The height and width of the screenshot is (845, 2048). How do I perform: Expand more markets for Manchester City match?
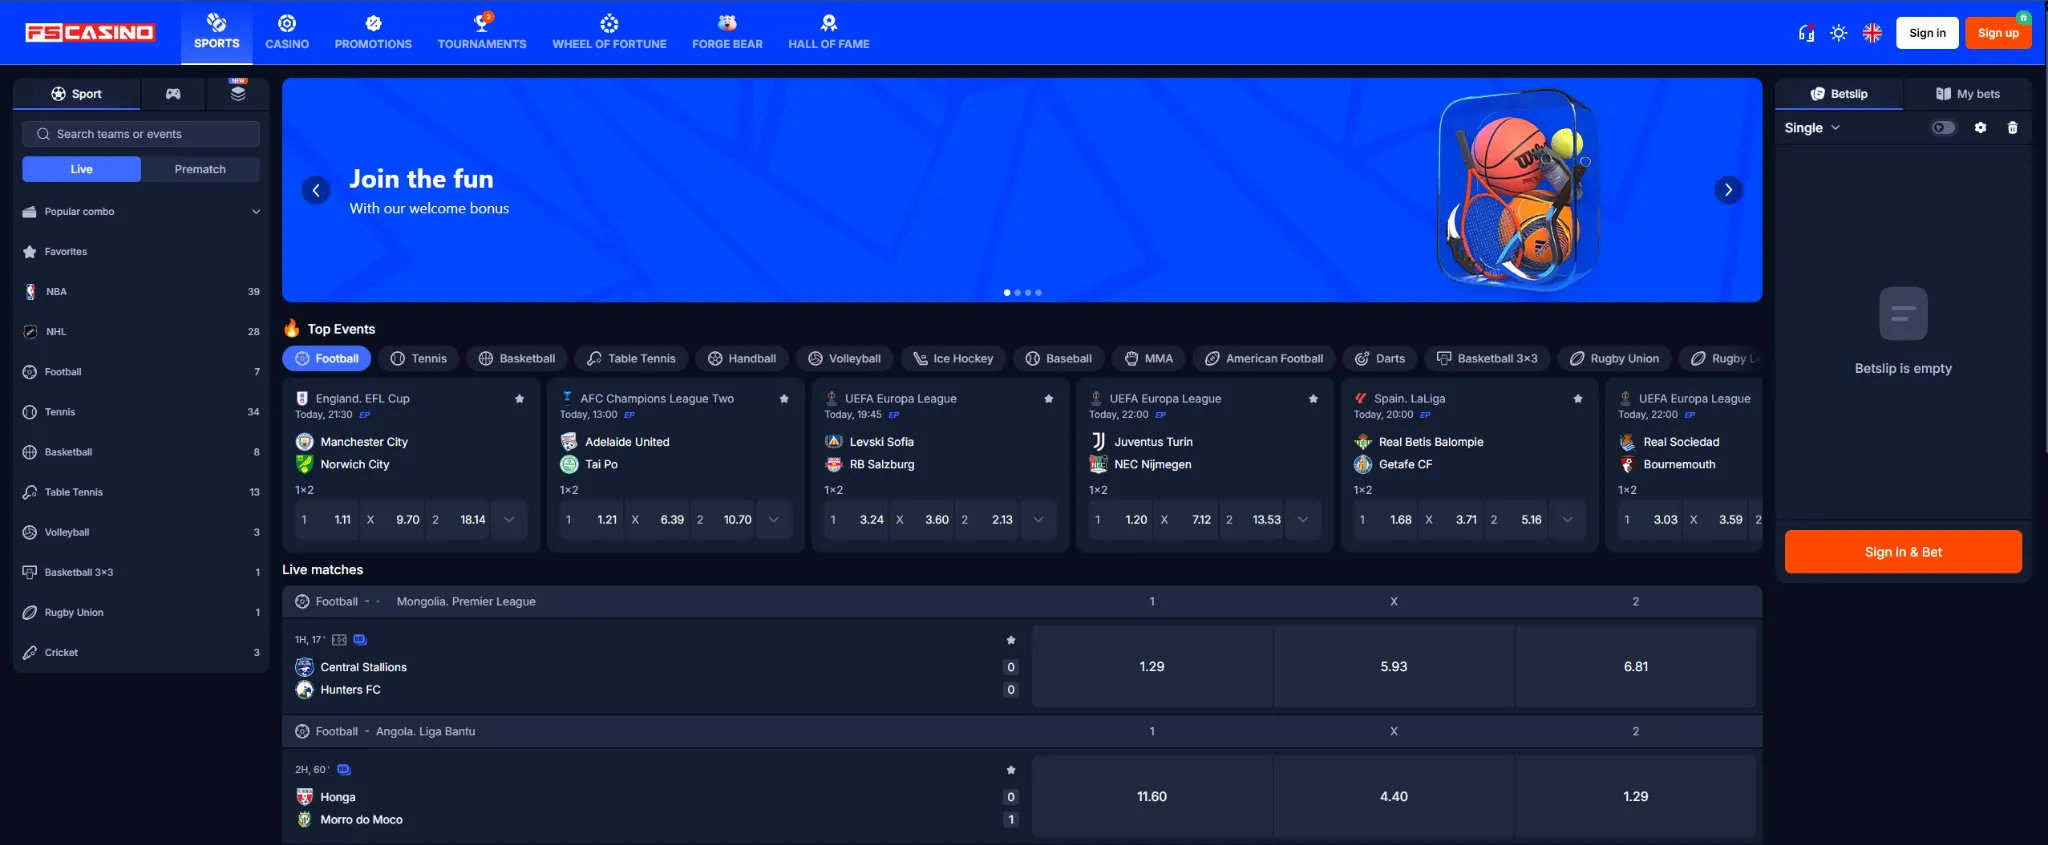(509, 520)
